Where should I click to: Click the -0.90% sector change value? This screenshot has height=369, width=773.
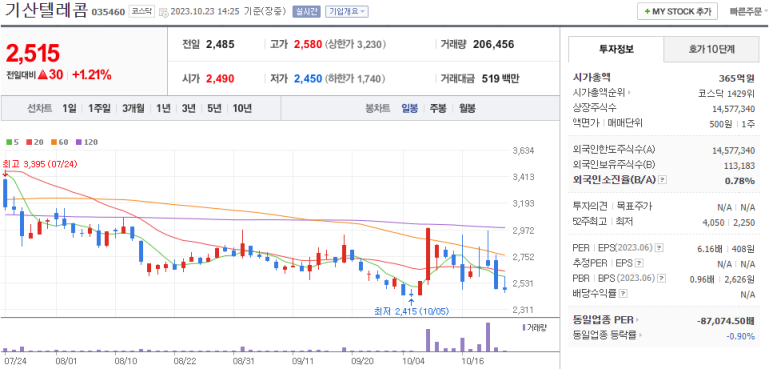tap(741, 336)
